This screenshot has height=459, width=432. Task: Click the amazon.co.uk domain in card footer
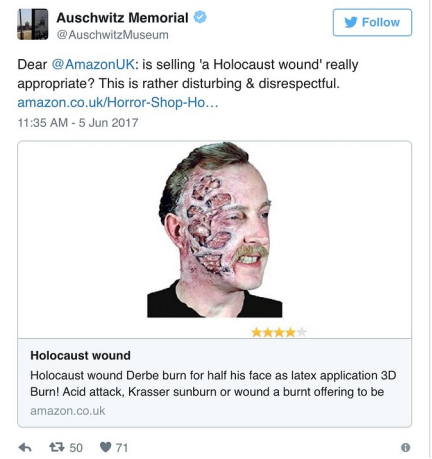pos(68,411)
